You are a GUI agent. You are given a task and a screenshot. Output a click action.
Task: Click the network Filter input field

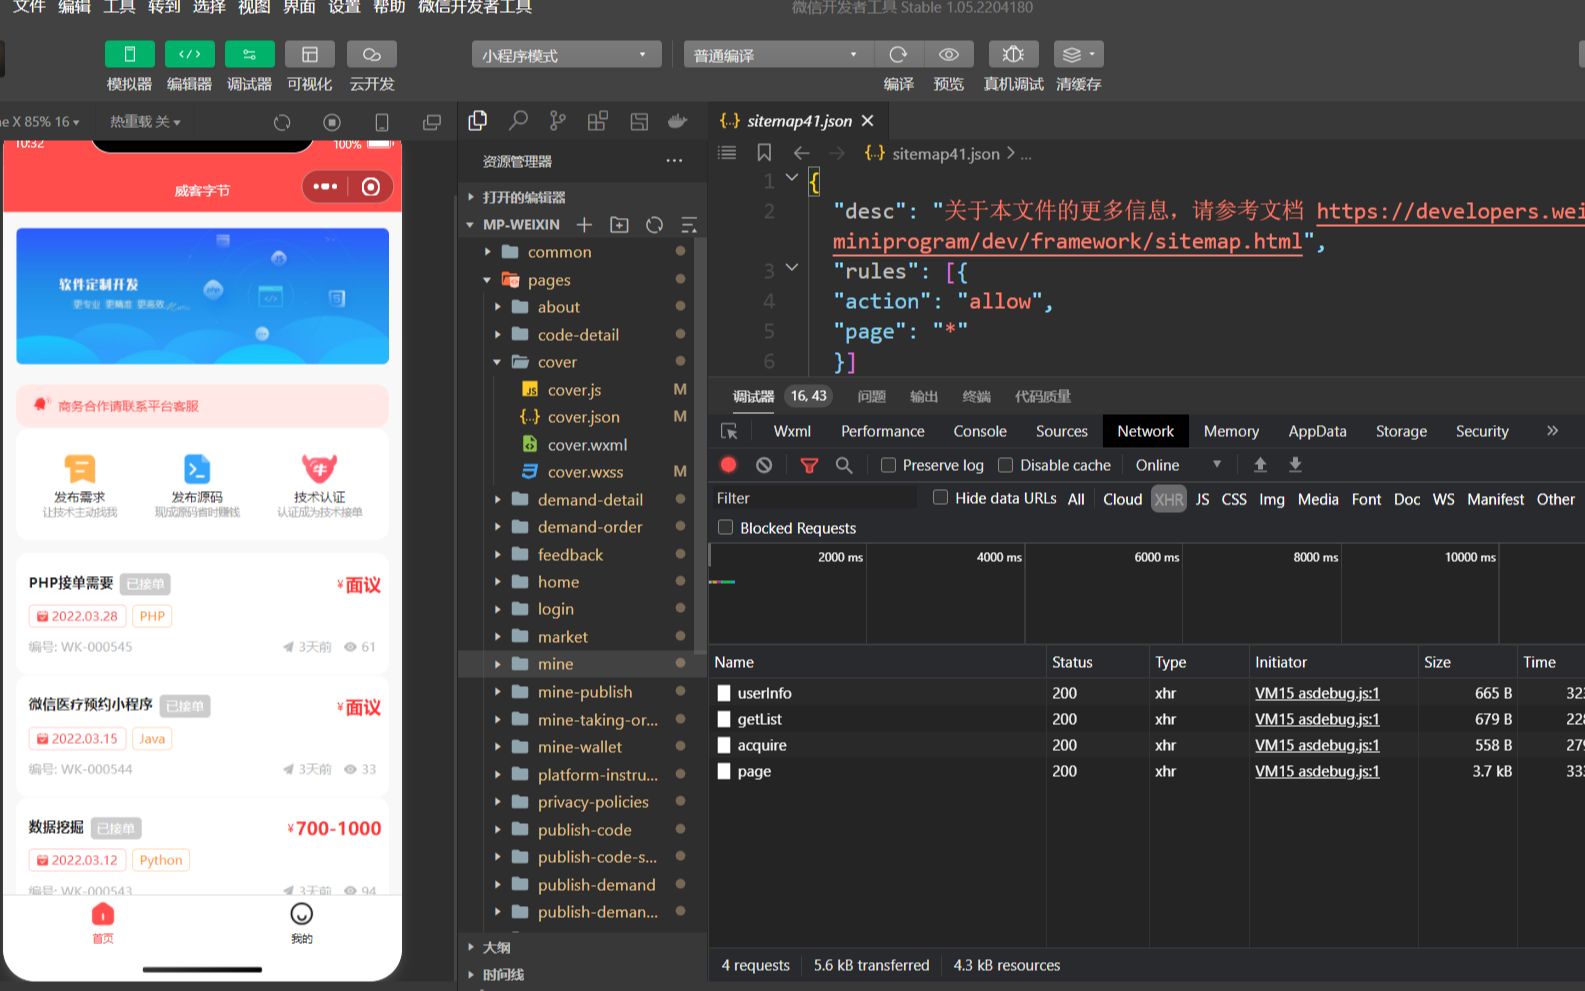pos(812,498)
